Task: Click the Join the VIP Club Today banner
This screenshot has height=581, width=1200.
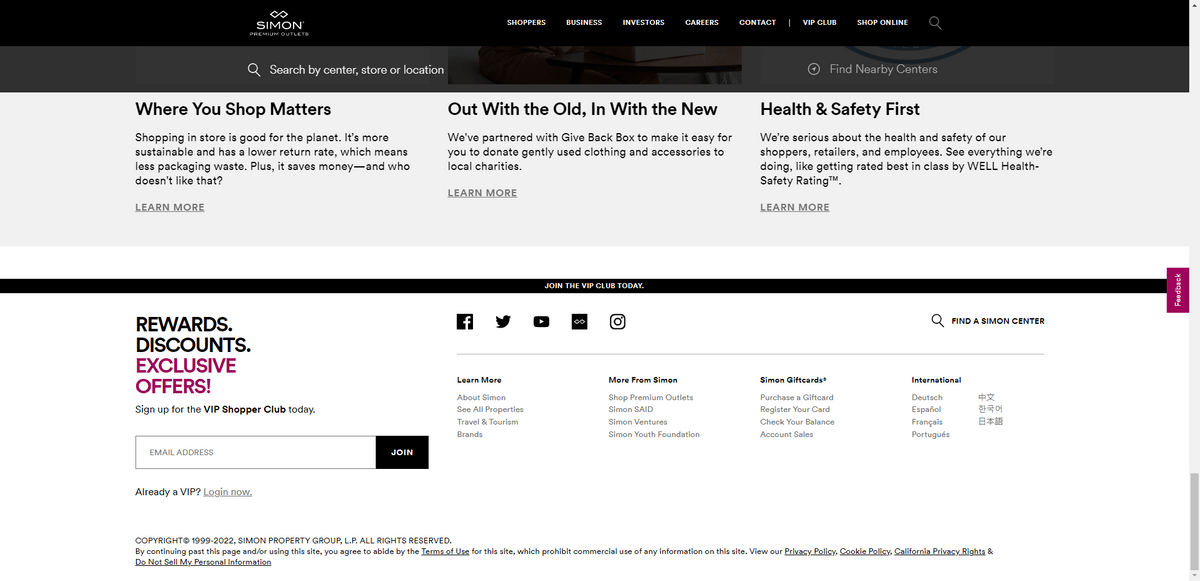Action: click(594, 286)
